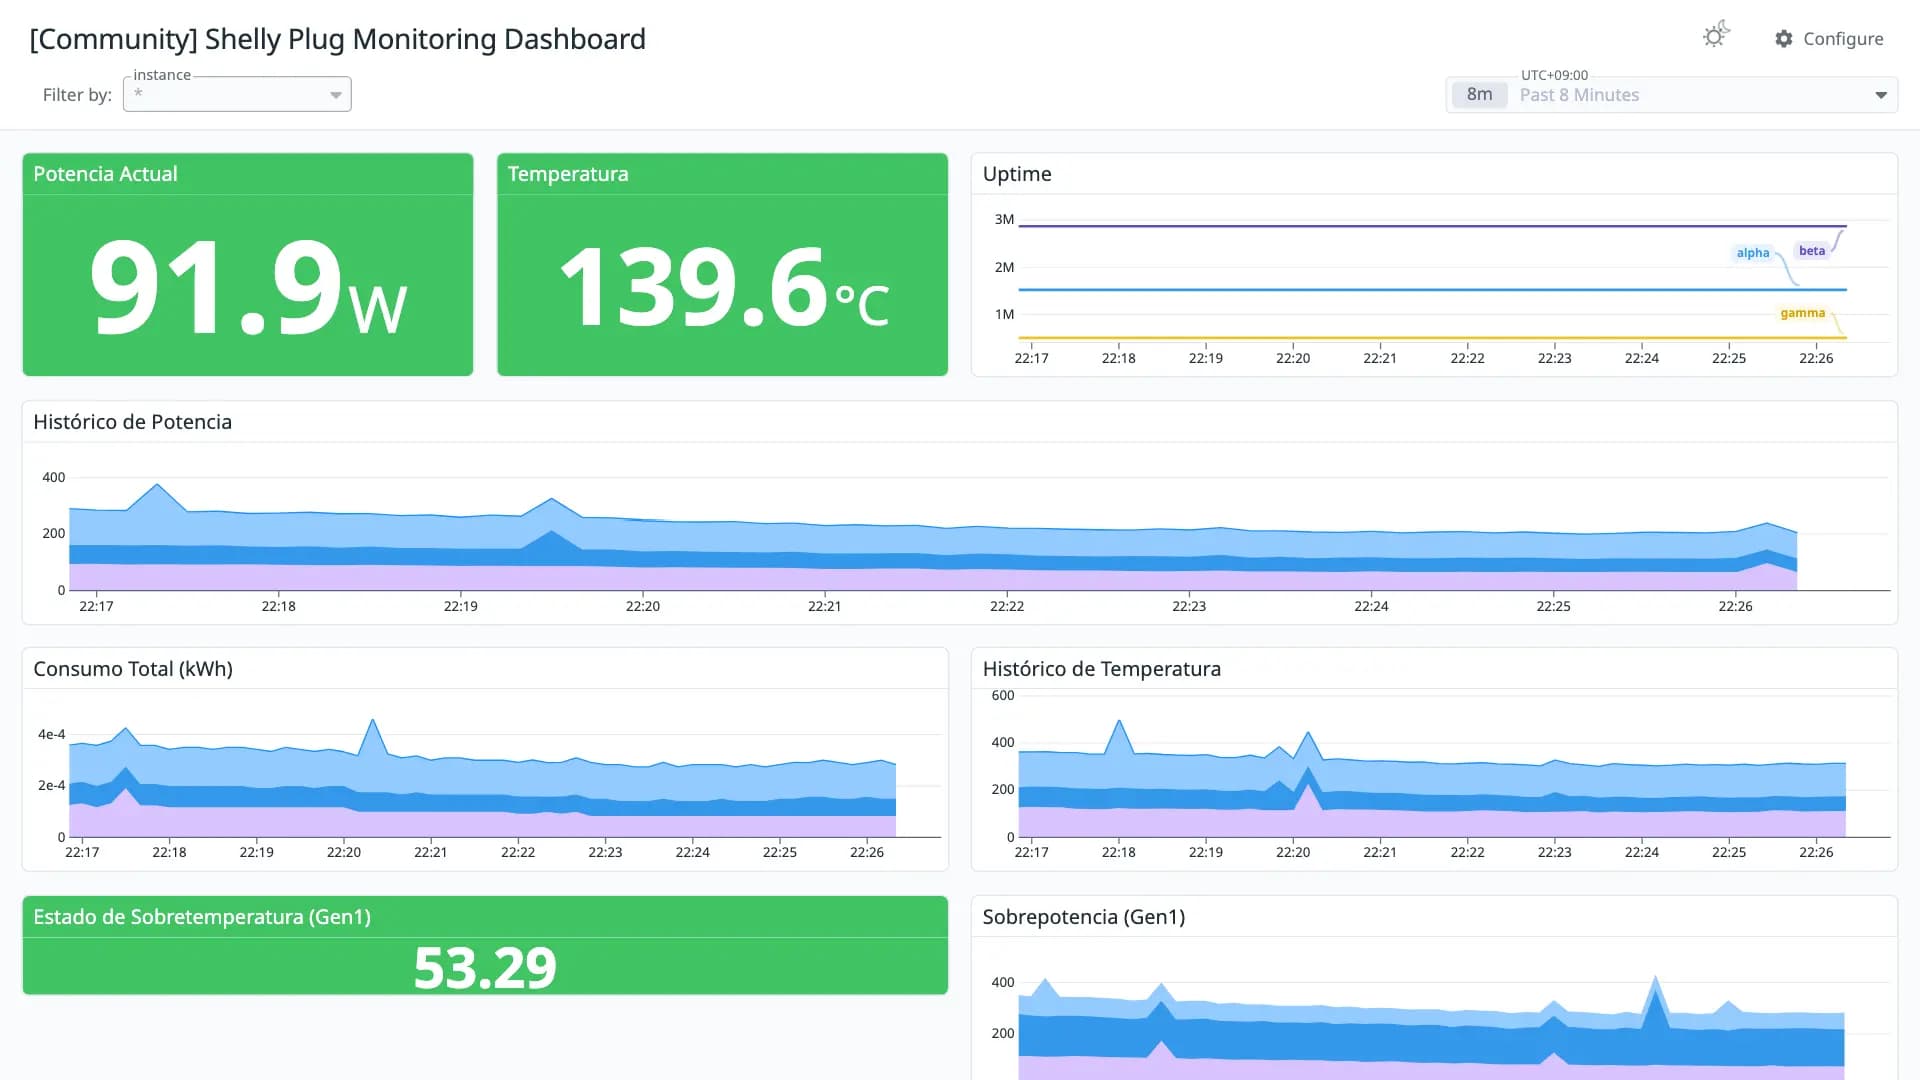Click the Potencia Actual widget title
1920x1080 pixels.
coord(105,174)
